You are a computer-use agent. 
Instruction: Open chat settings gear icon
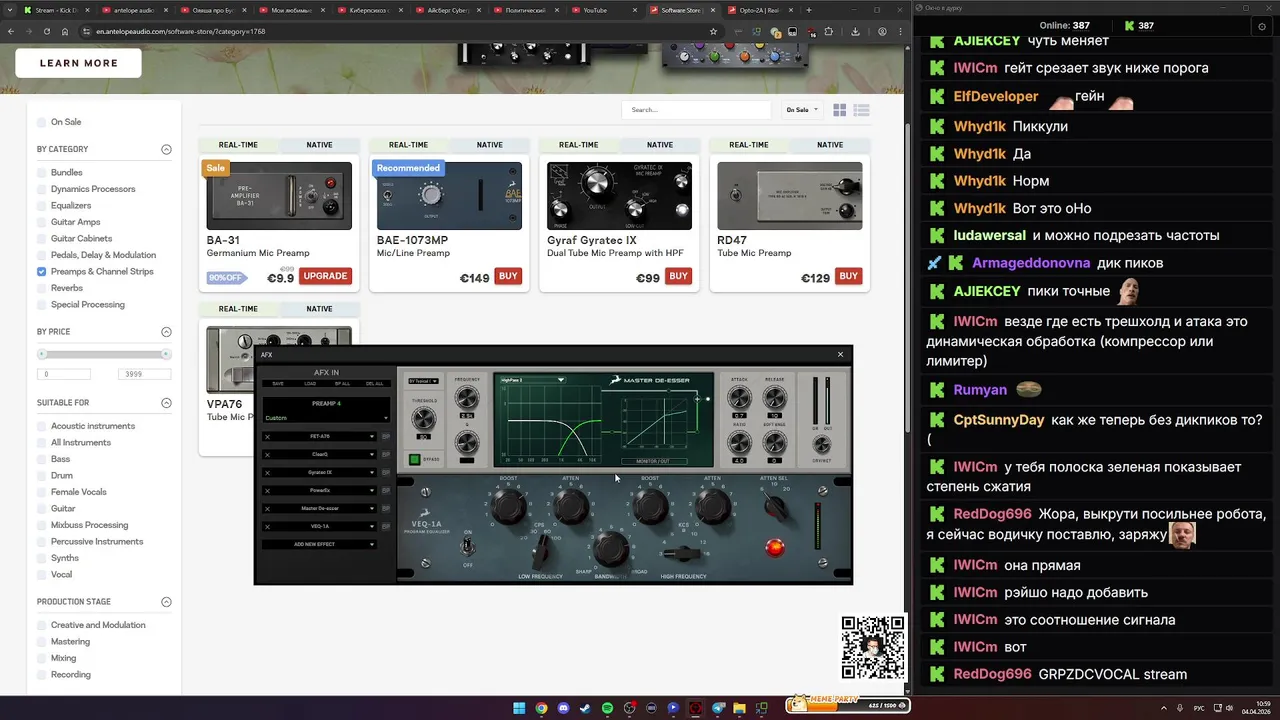(1262, 26)
